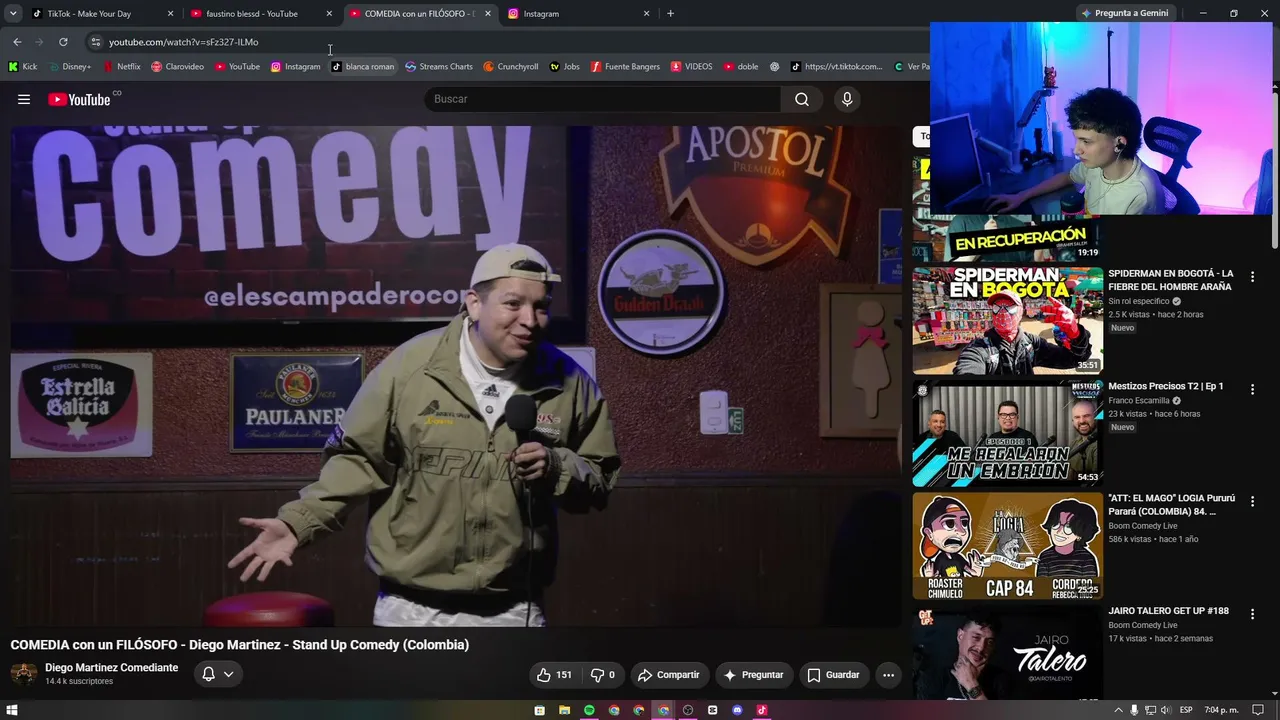Image resolution: width=1280 pixels, height=720 pixels.
Task: Open taskbar clock showing 7:04 p. m.
Action: (1222, 710)
